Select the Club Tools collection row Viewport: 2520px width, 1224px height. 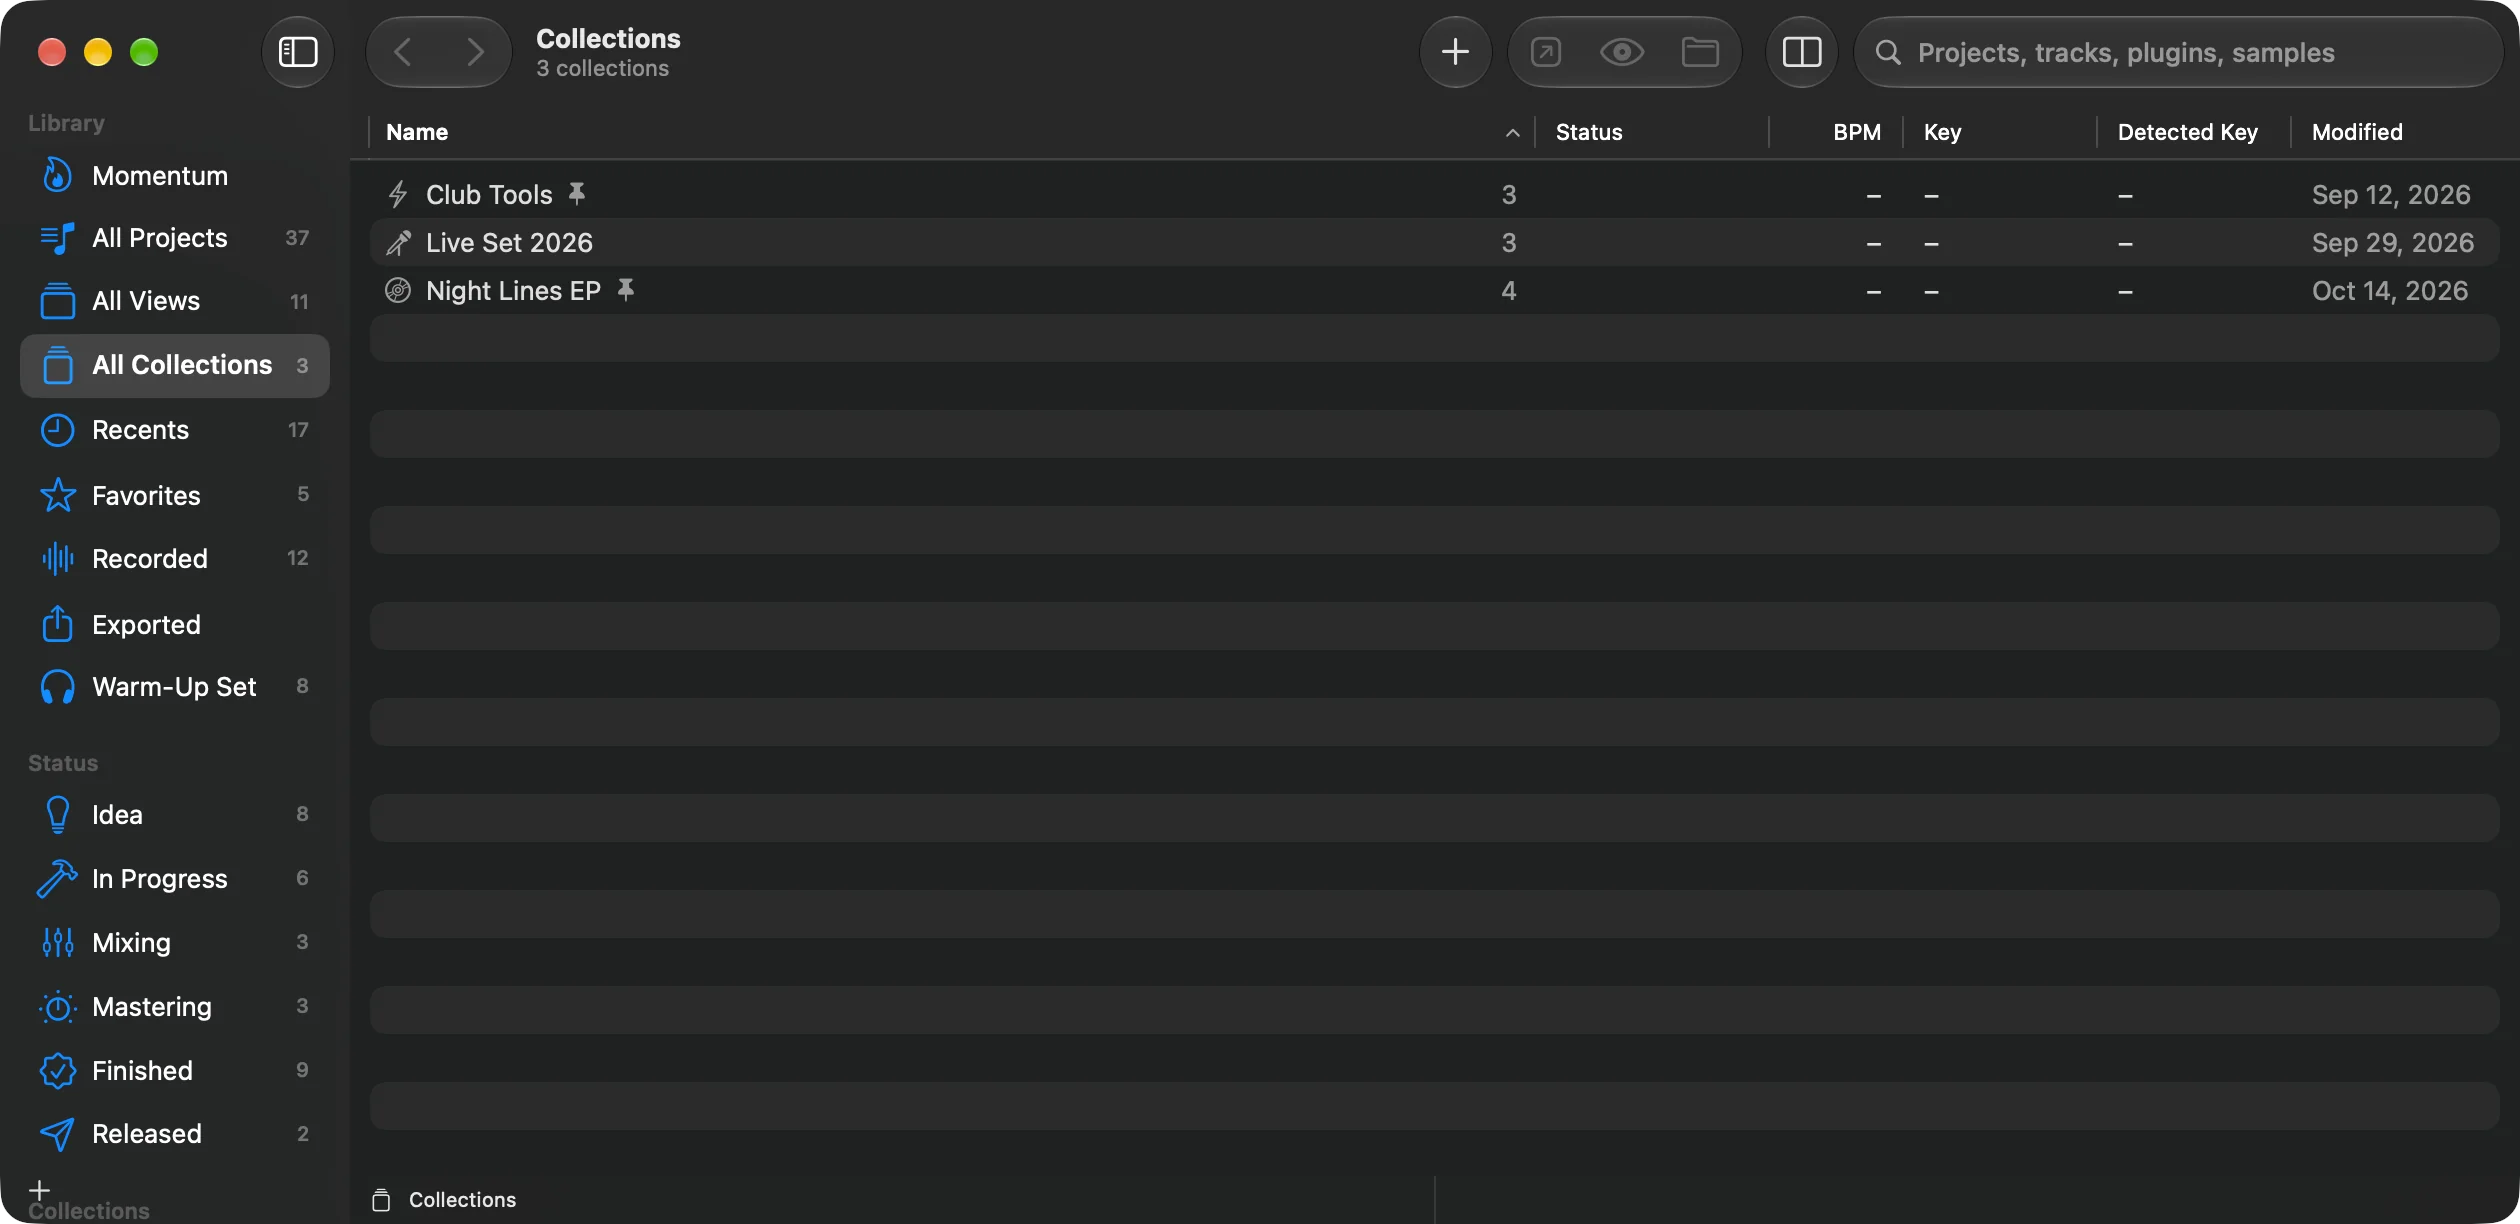(1435, 195)
